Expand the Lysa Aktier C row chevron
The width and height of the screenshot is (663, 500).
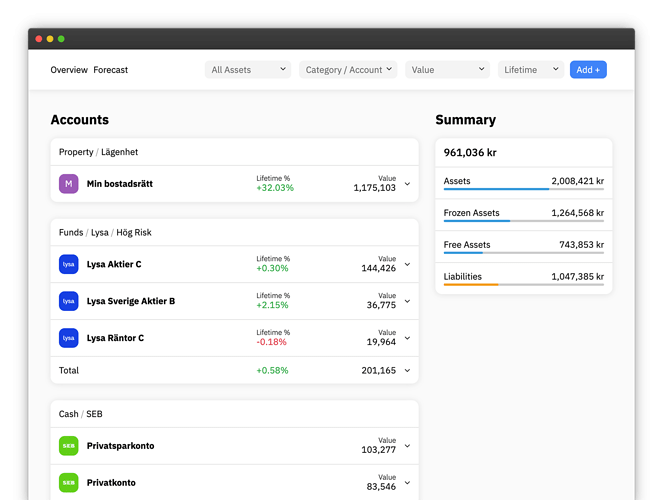point(407,266)
